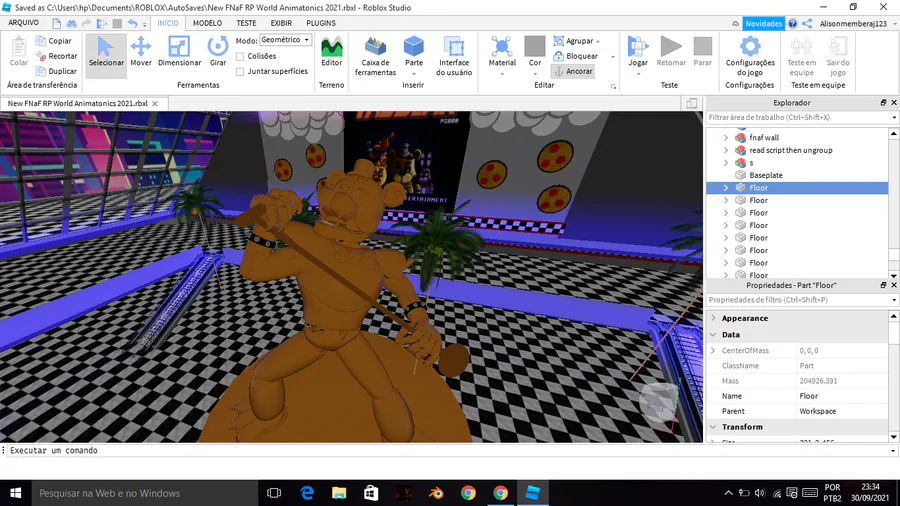Activate the Girar rotate tool
Image resolution: width=900 pixels, height=506 pixels.
tap(218, 52)
